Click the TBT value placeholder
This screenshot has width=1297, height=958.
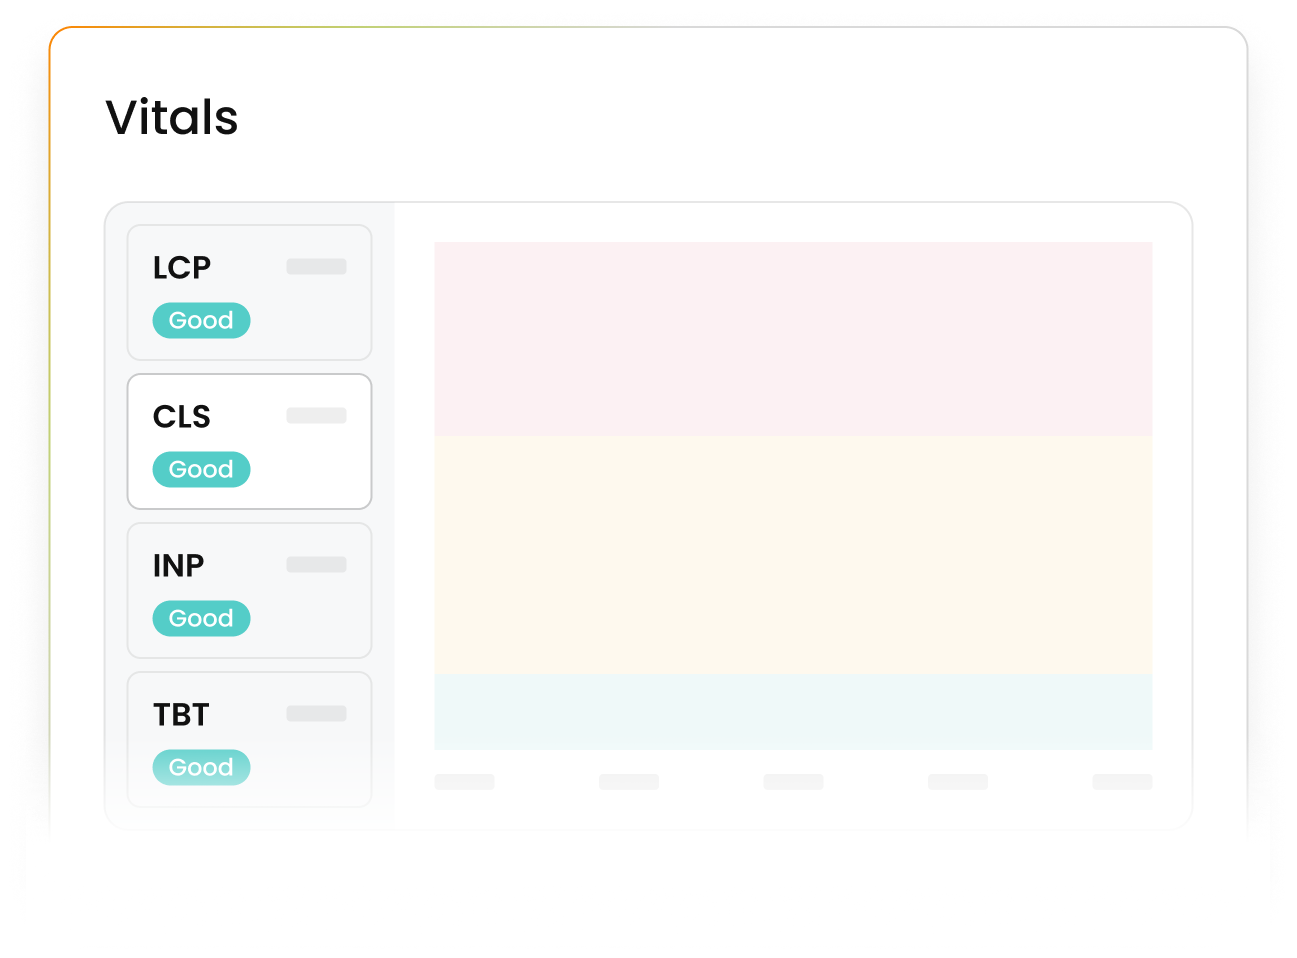point(315,713)
